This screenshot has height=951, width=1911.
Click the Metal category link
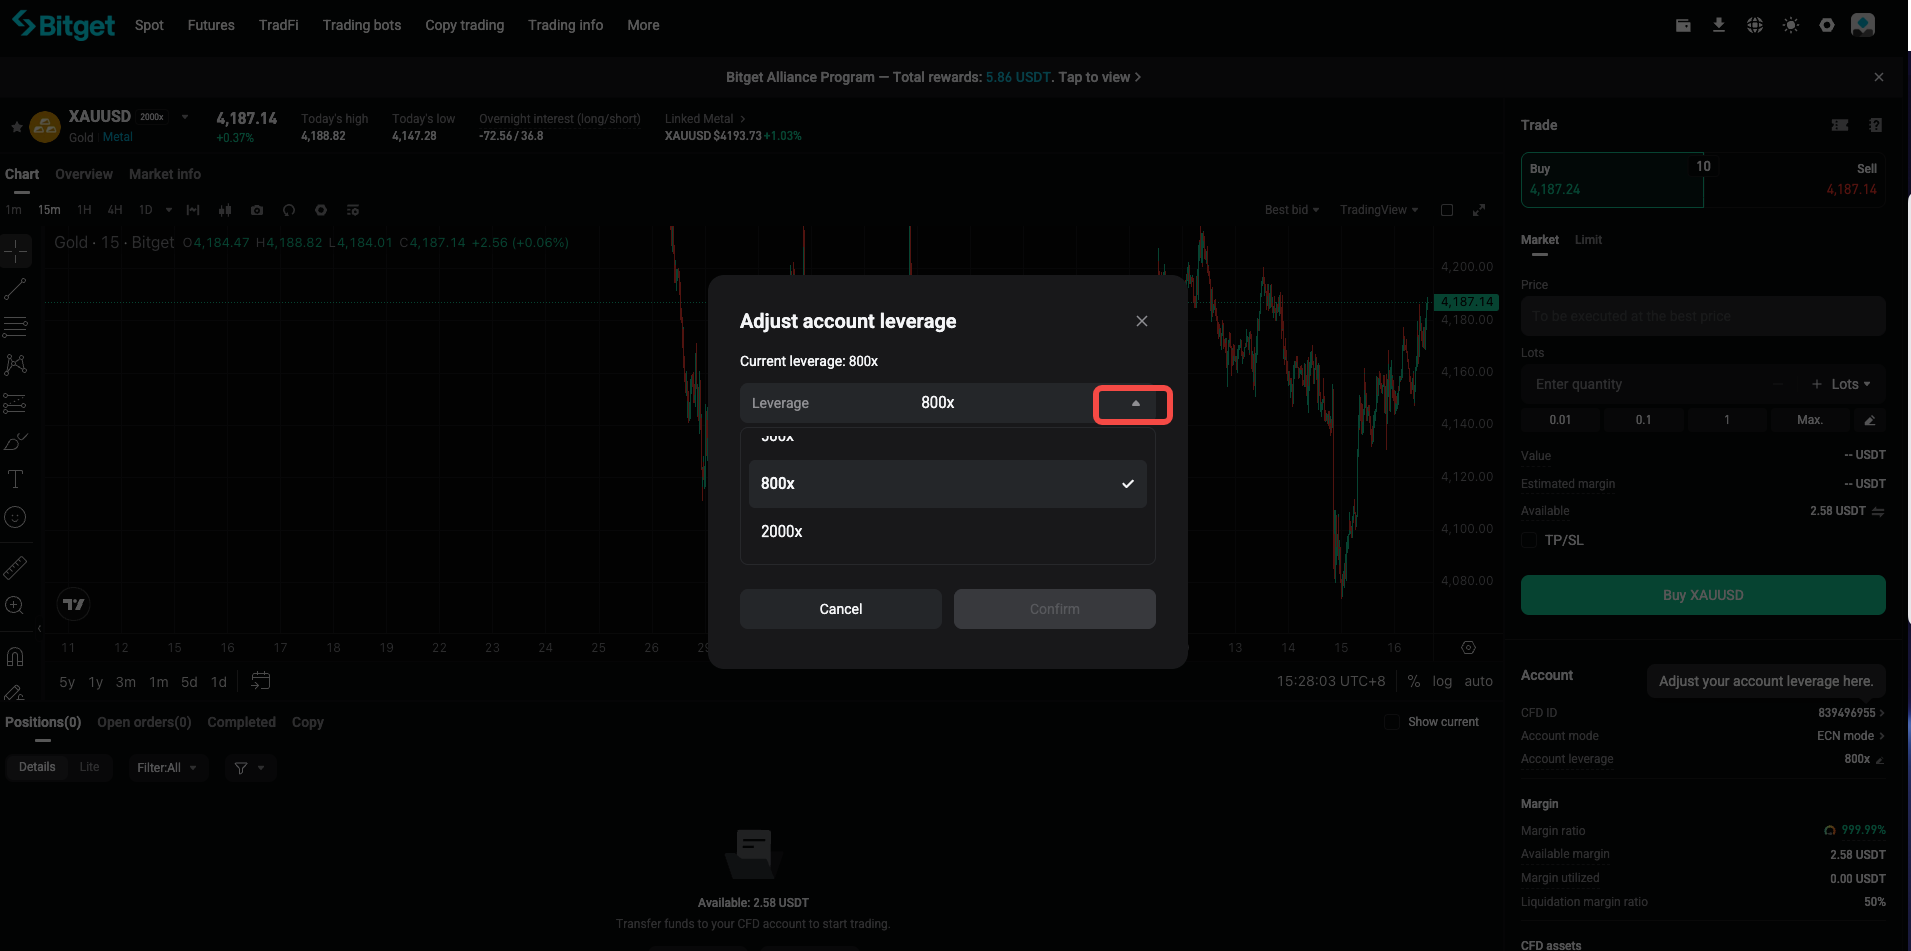point(117,137)
